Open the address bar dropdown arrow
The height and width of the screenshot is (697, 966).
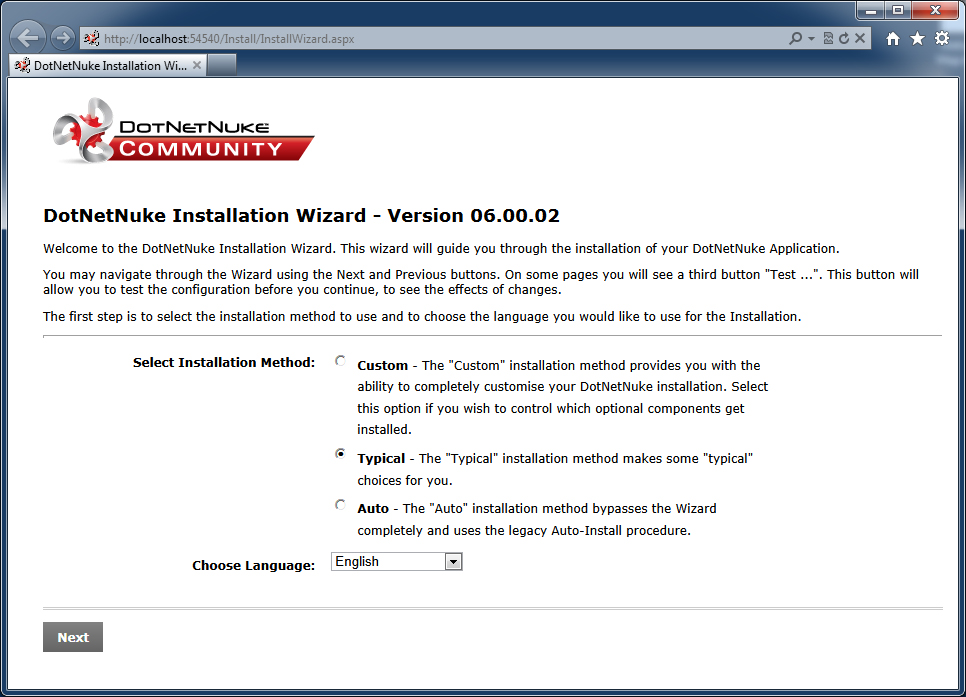811,39
